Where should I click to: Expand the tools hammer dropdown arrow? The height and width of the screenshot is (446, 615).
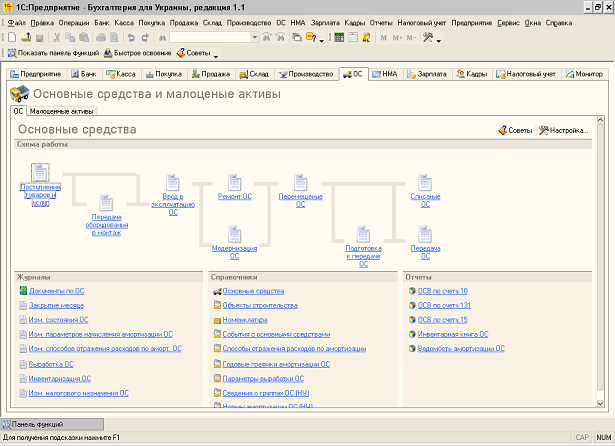(x=439, y=40)
